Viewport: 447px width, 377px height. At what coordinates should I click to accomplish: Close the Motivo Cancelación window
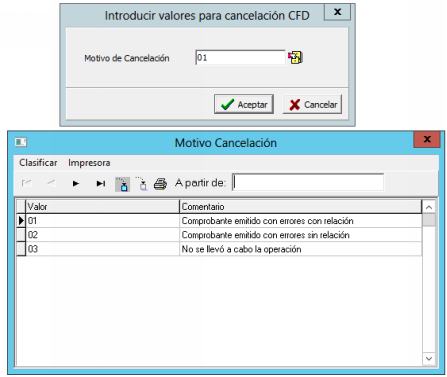point(427,139)
